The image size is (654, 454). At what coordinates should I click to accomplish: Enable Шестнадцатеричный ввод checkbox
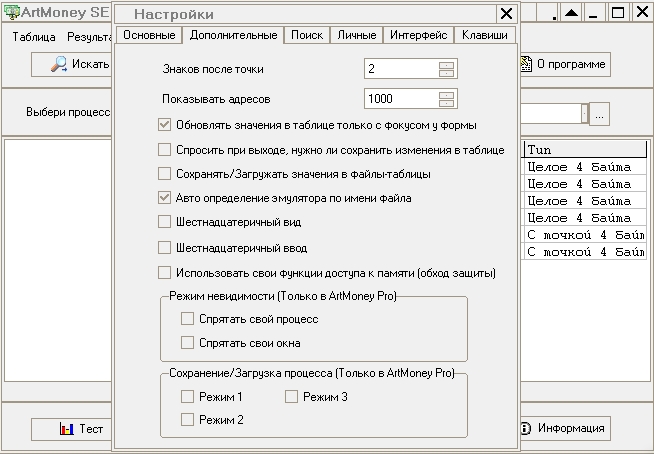(164, 248)
